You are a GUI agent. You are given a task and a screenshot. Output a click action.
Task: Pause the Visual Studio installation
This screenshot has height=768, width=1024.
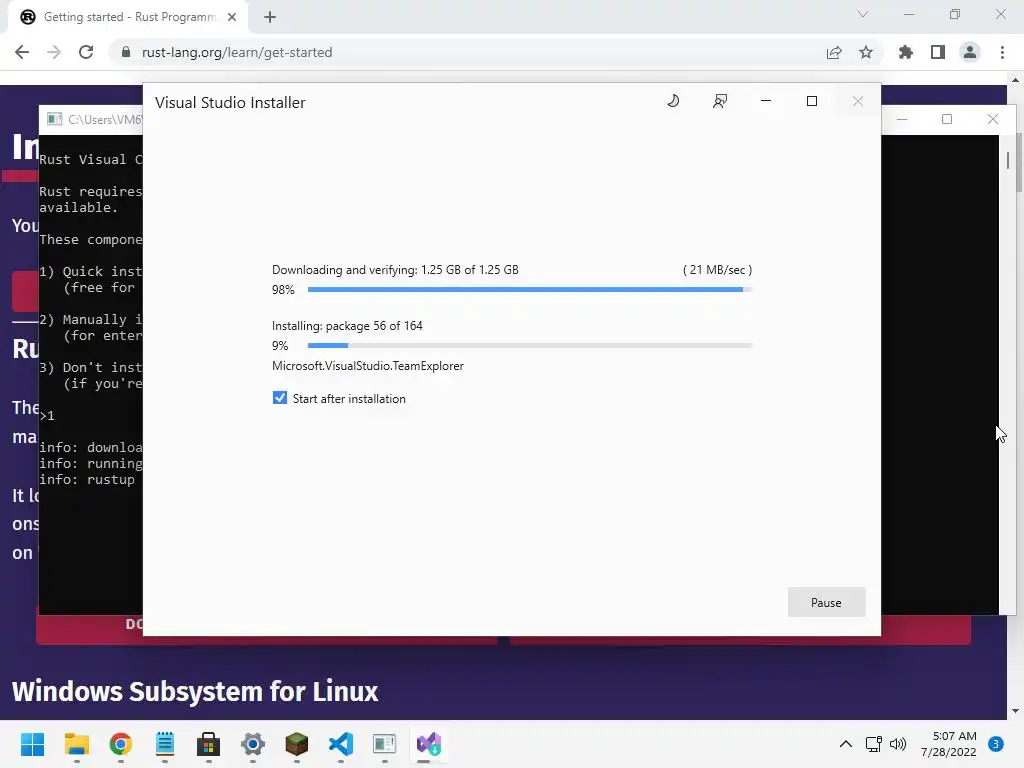pyautogui.click(x=826, y=602)
